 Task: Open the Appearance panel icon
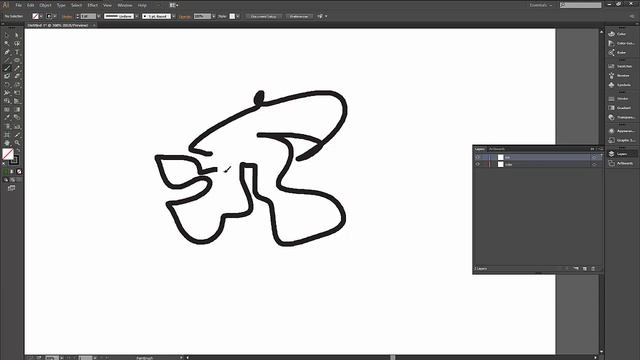(x=611, y=131)
